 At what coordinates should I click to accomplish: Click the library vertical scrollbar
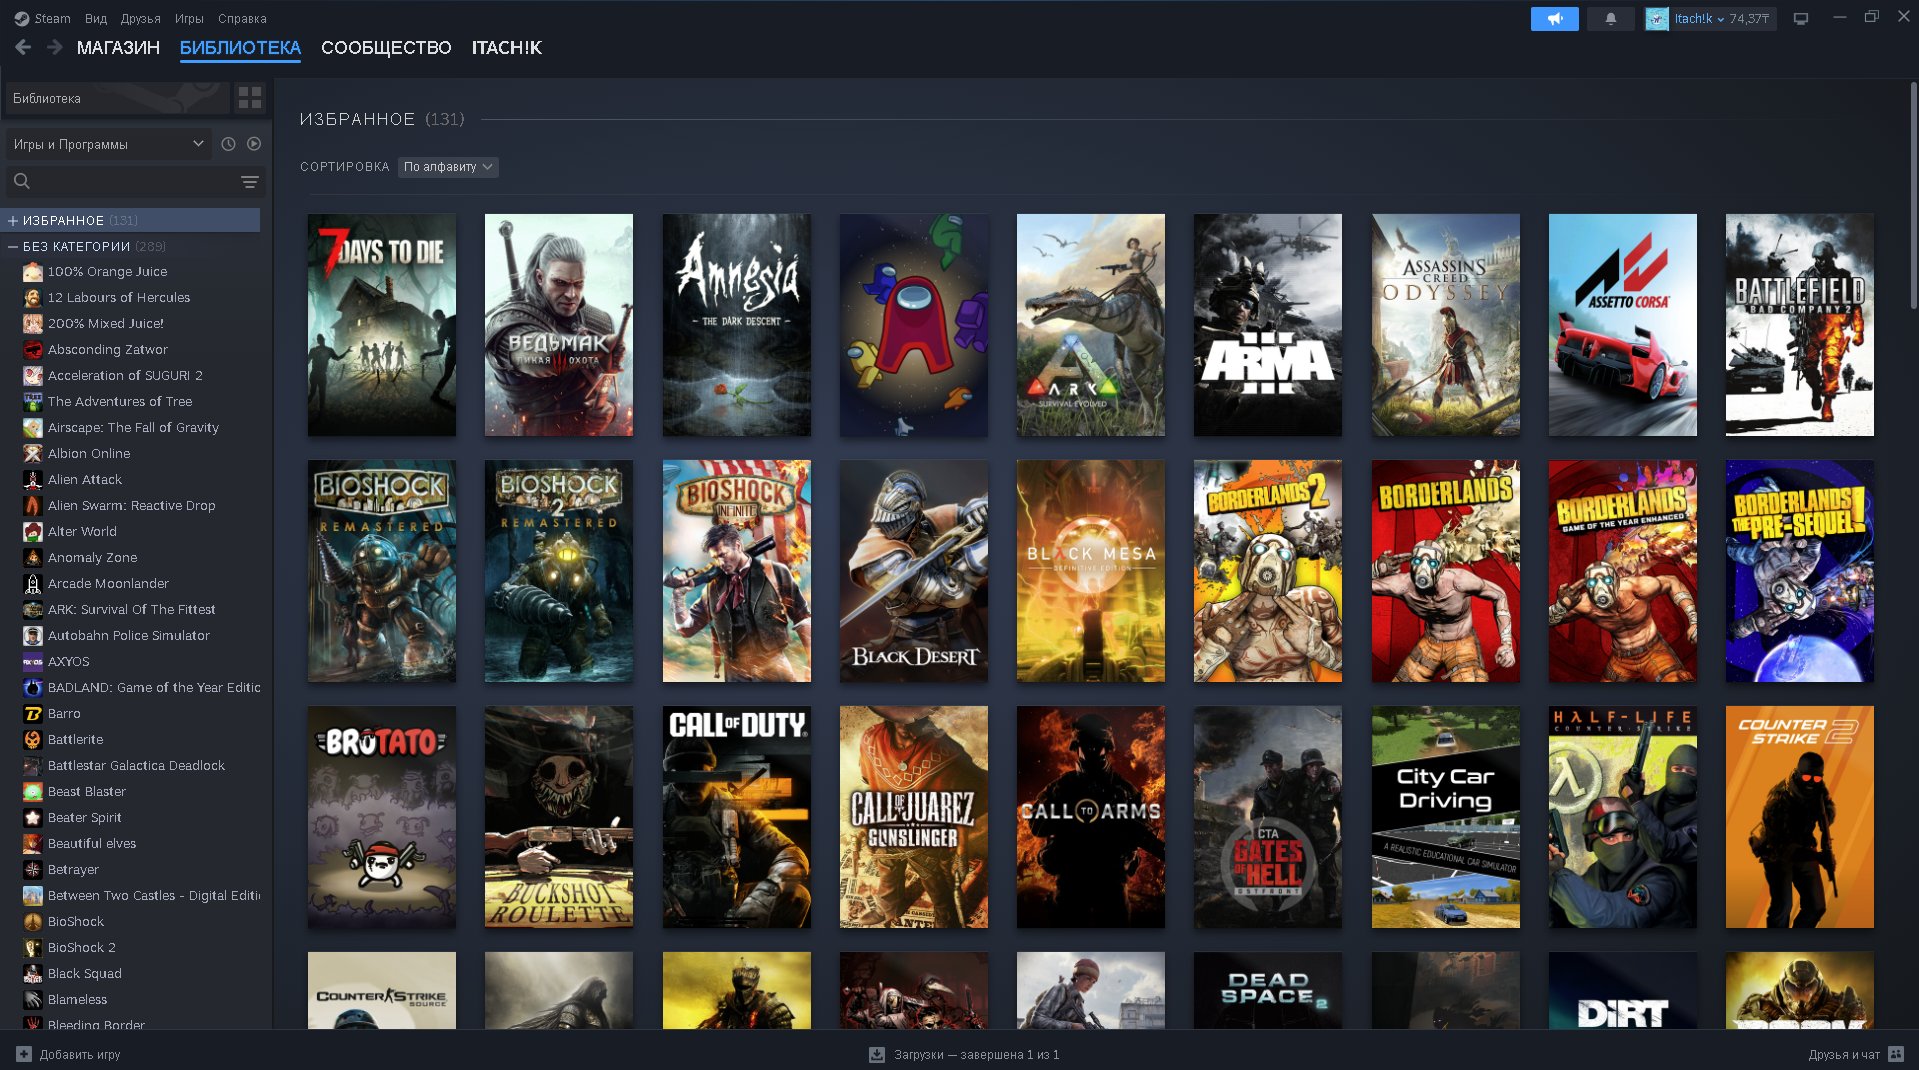pyautogui.click(x=1913, y=195)
